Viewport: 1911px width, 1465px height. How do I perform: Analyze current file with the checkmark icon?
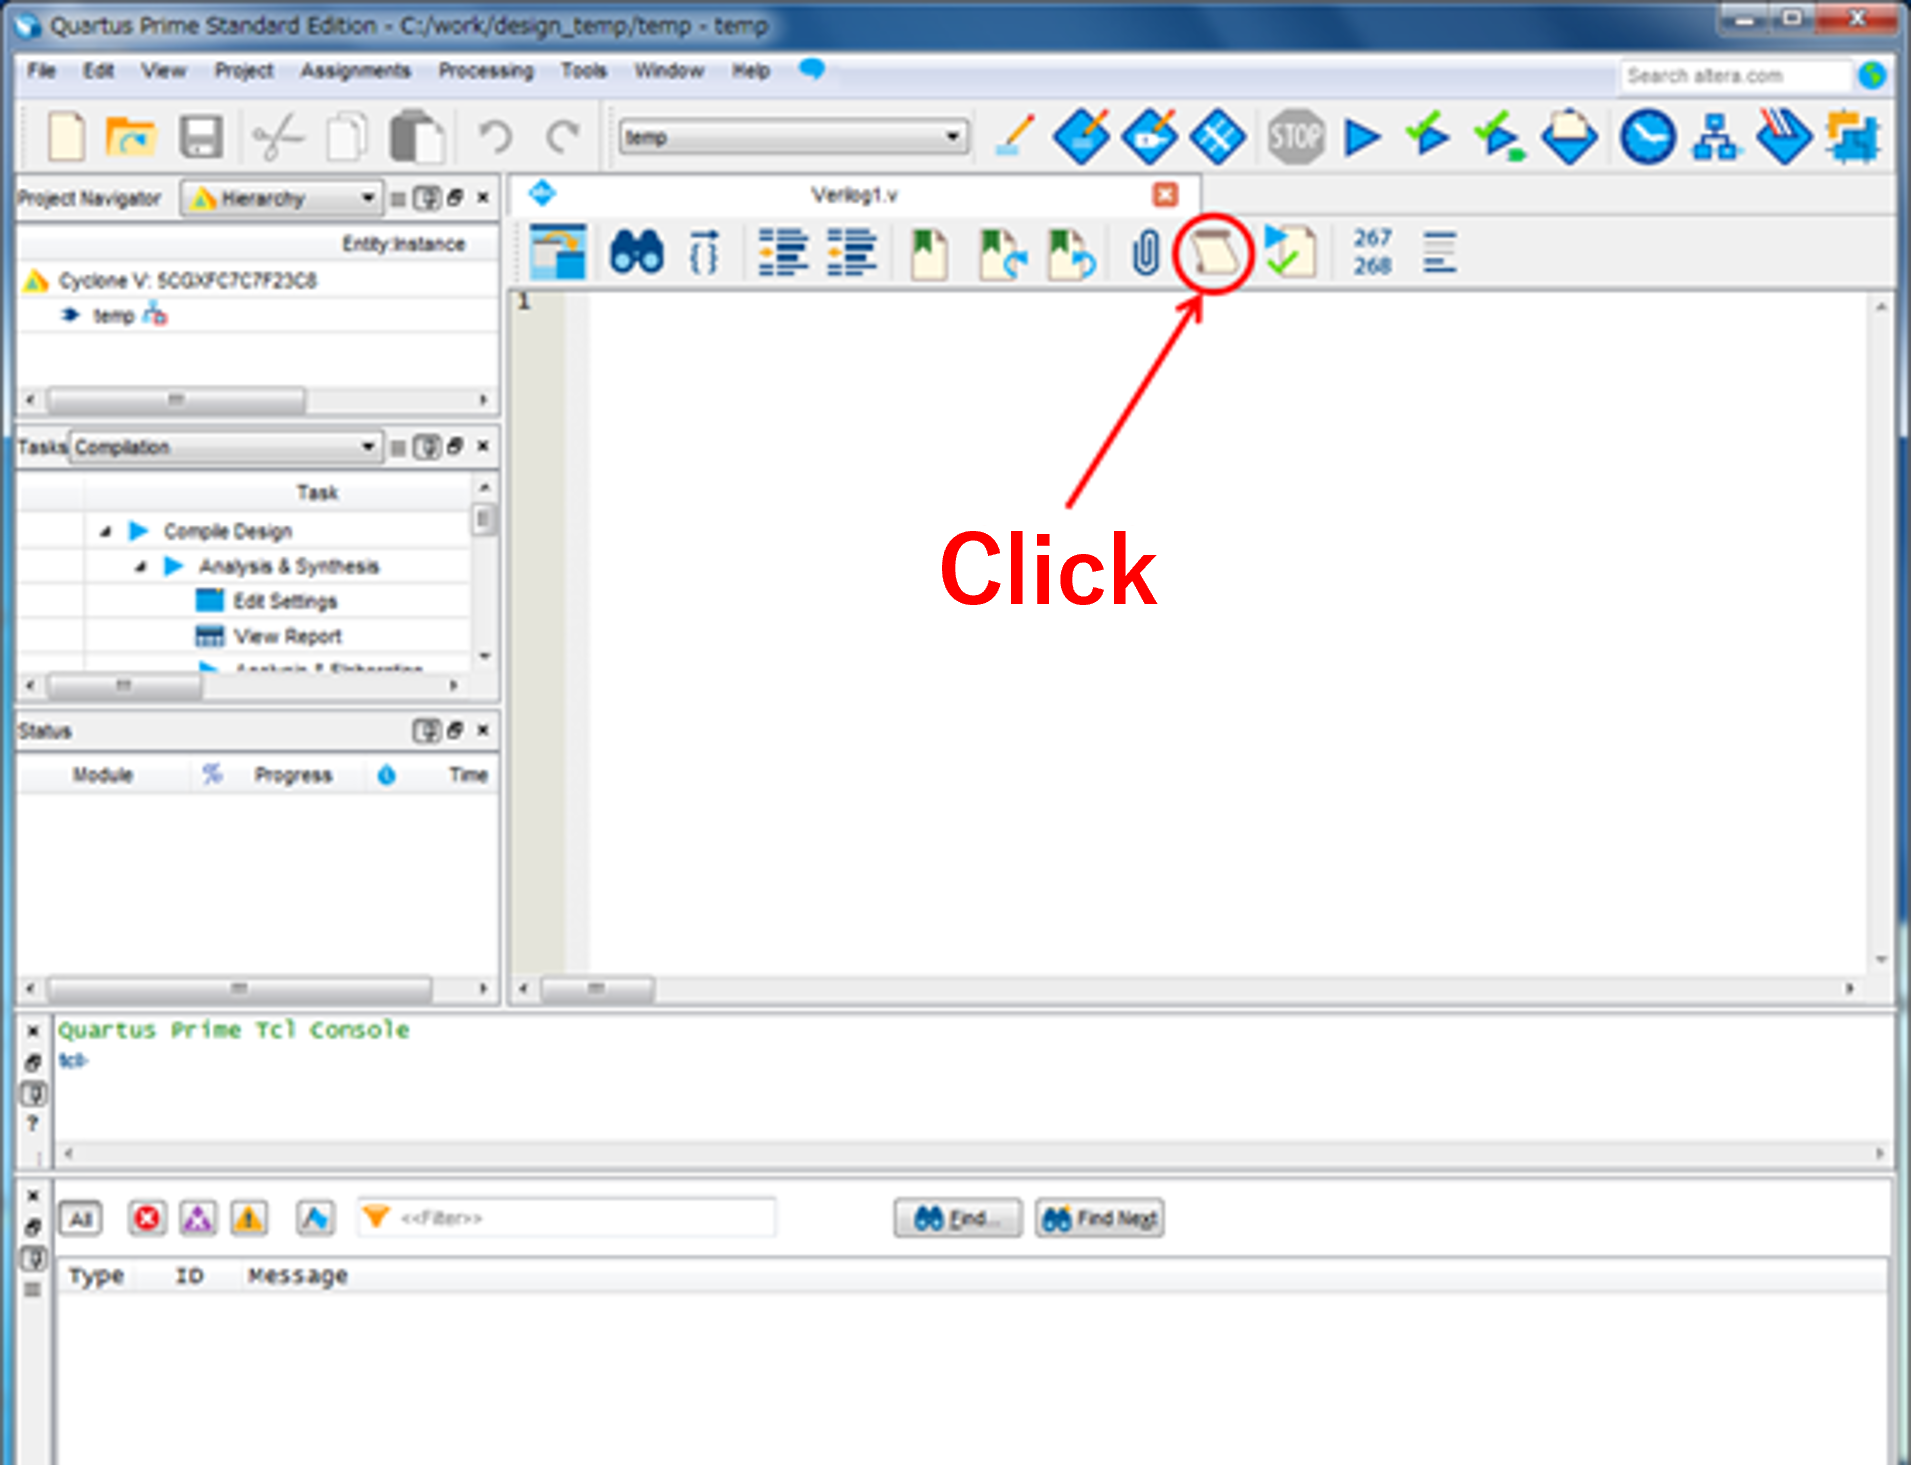coord(1290,251)
